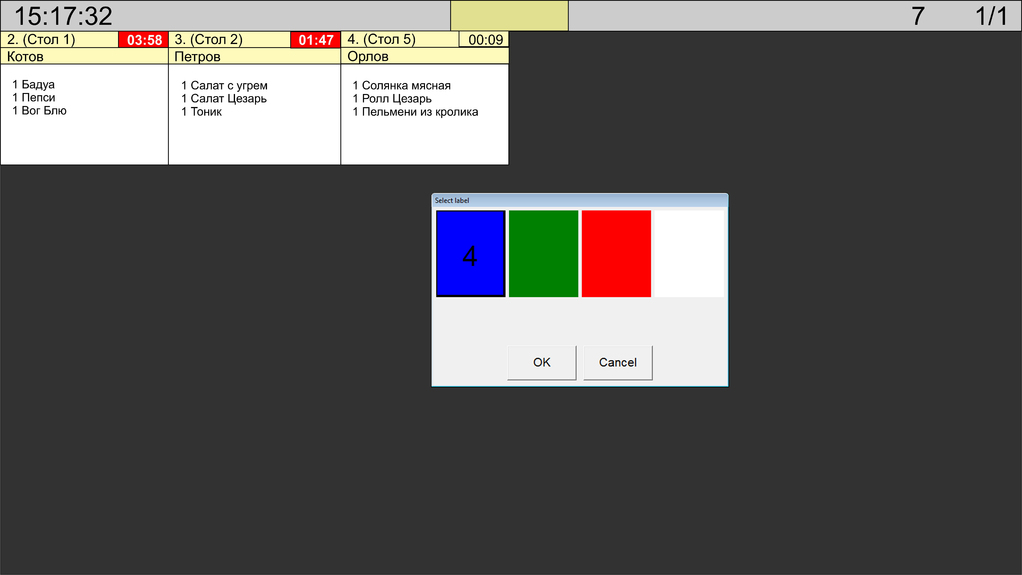Pick the red label color
This screenshot has height=575, width=1022.
616,254
